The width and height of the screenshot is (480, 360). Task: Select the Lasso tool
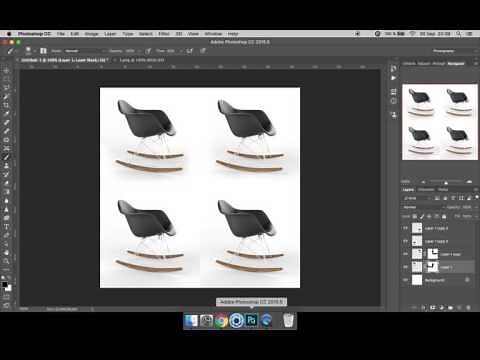point(6,88)
